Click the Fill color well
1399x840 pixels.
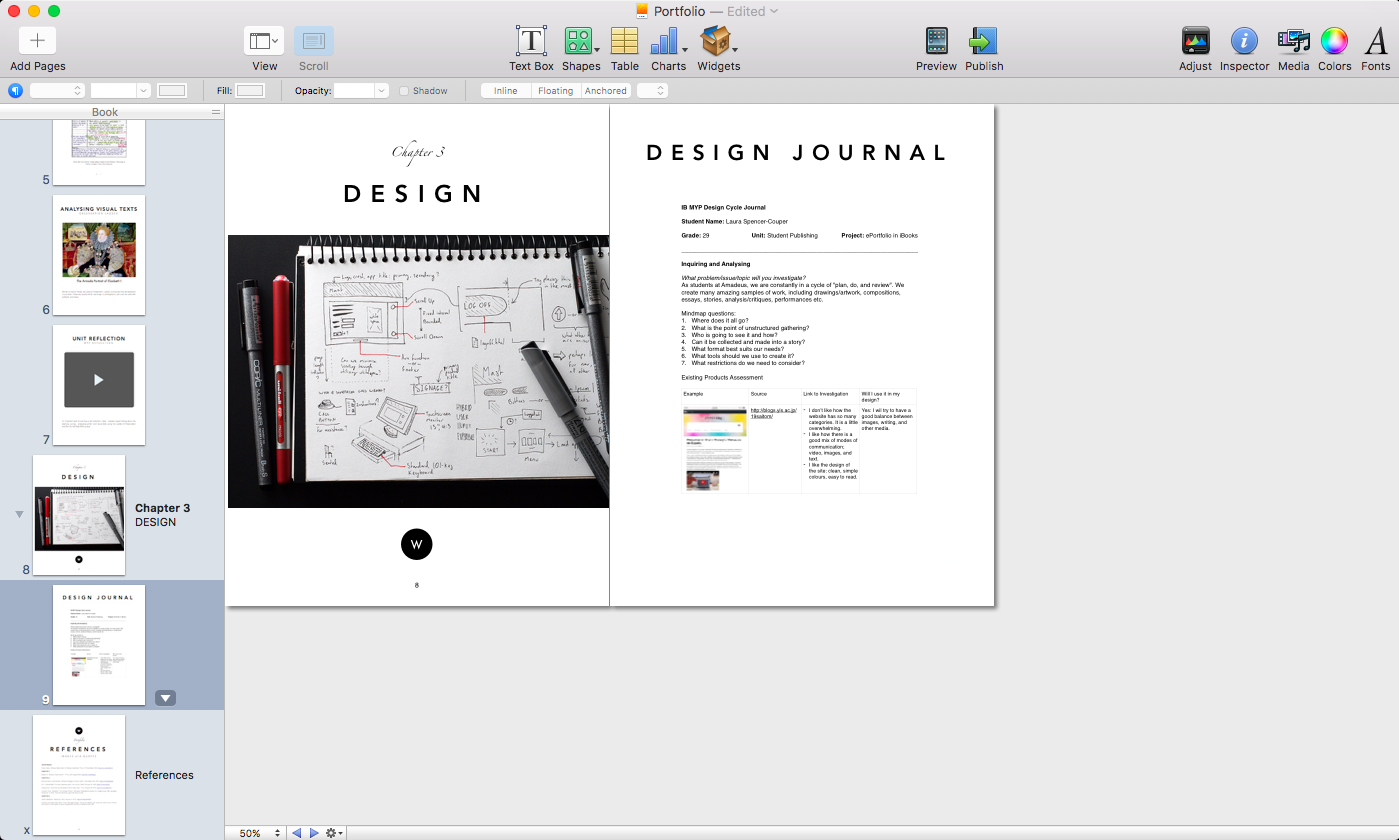point(250,91)
